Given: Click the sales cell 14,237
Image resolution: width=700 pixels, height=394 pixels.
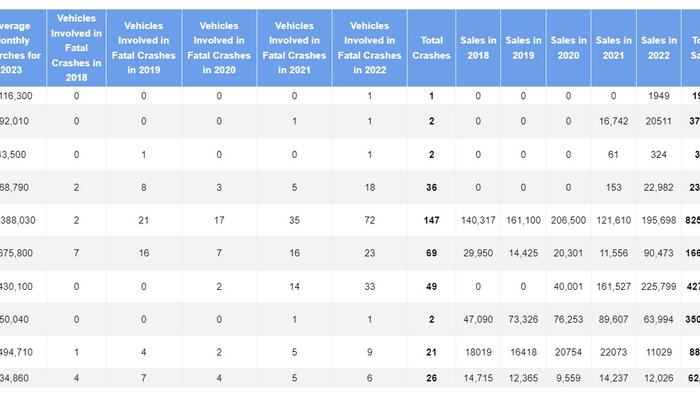Looking at the screenshot, I should pos(613,378).
